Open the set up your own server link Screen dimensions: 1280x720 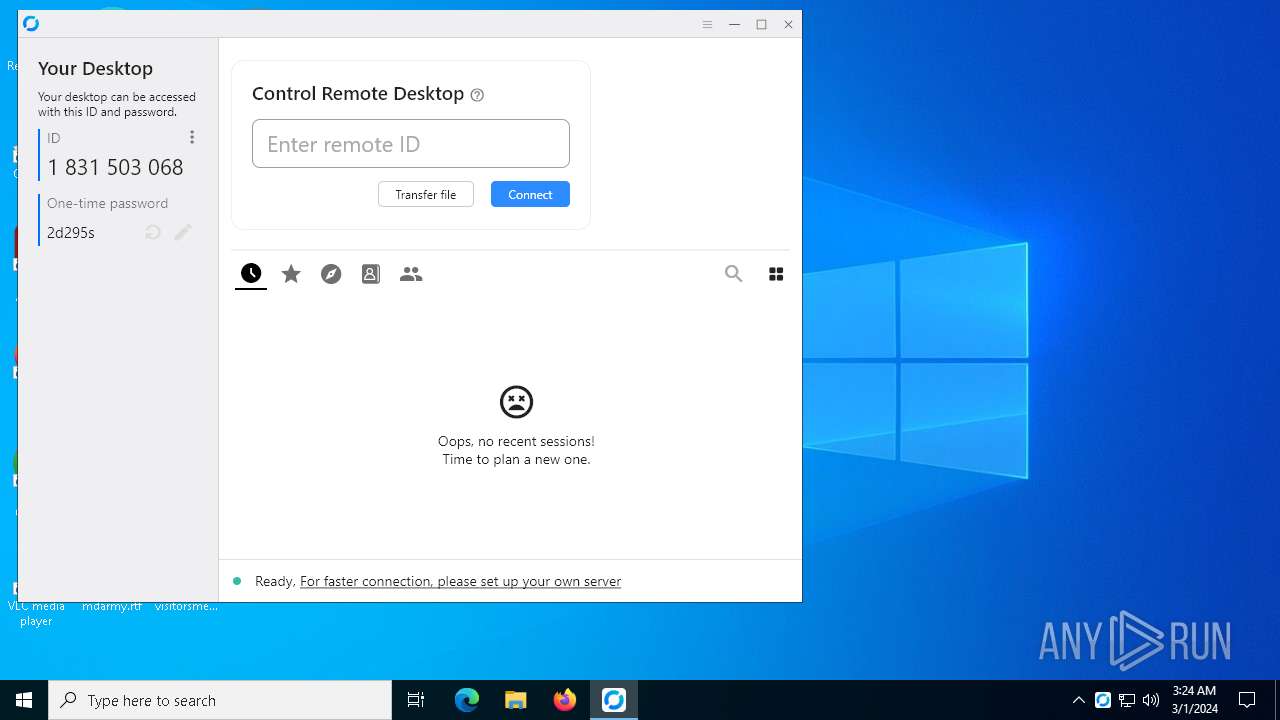[460, 581]
